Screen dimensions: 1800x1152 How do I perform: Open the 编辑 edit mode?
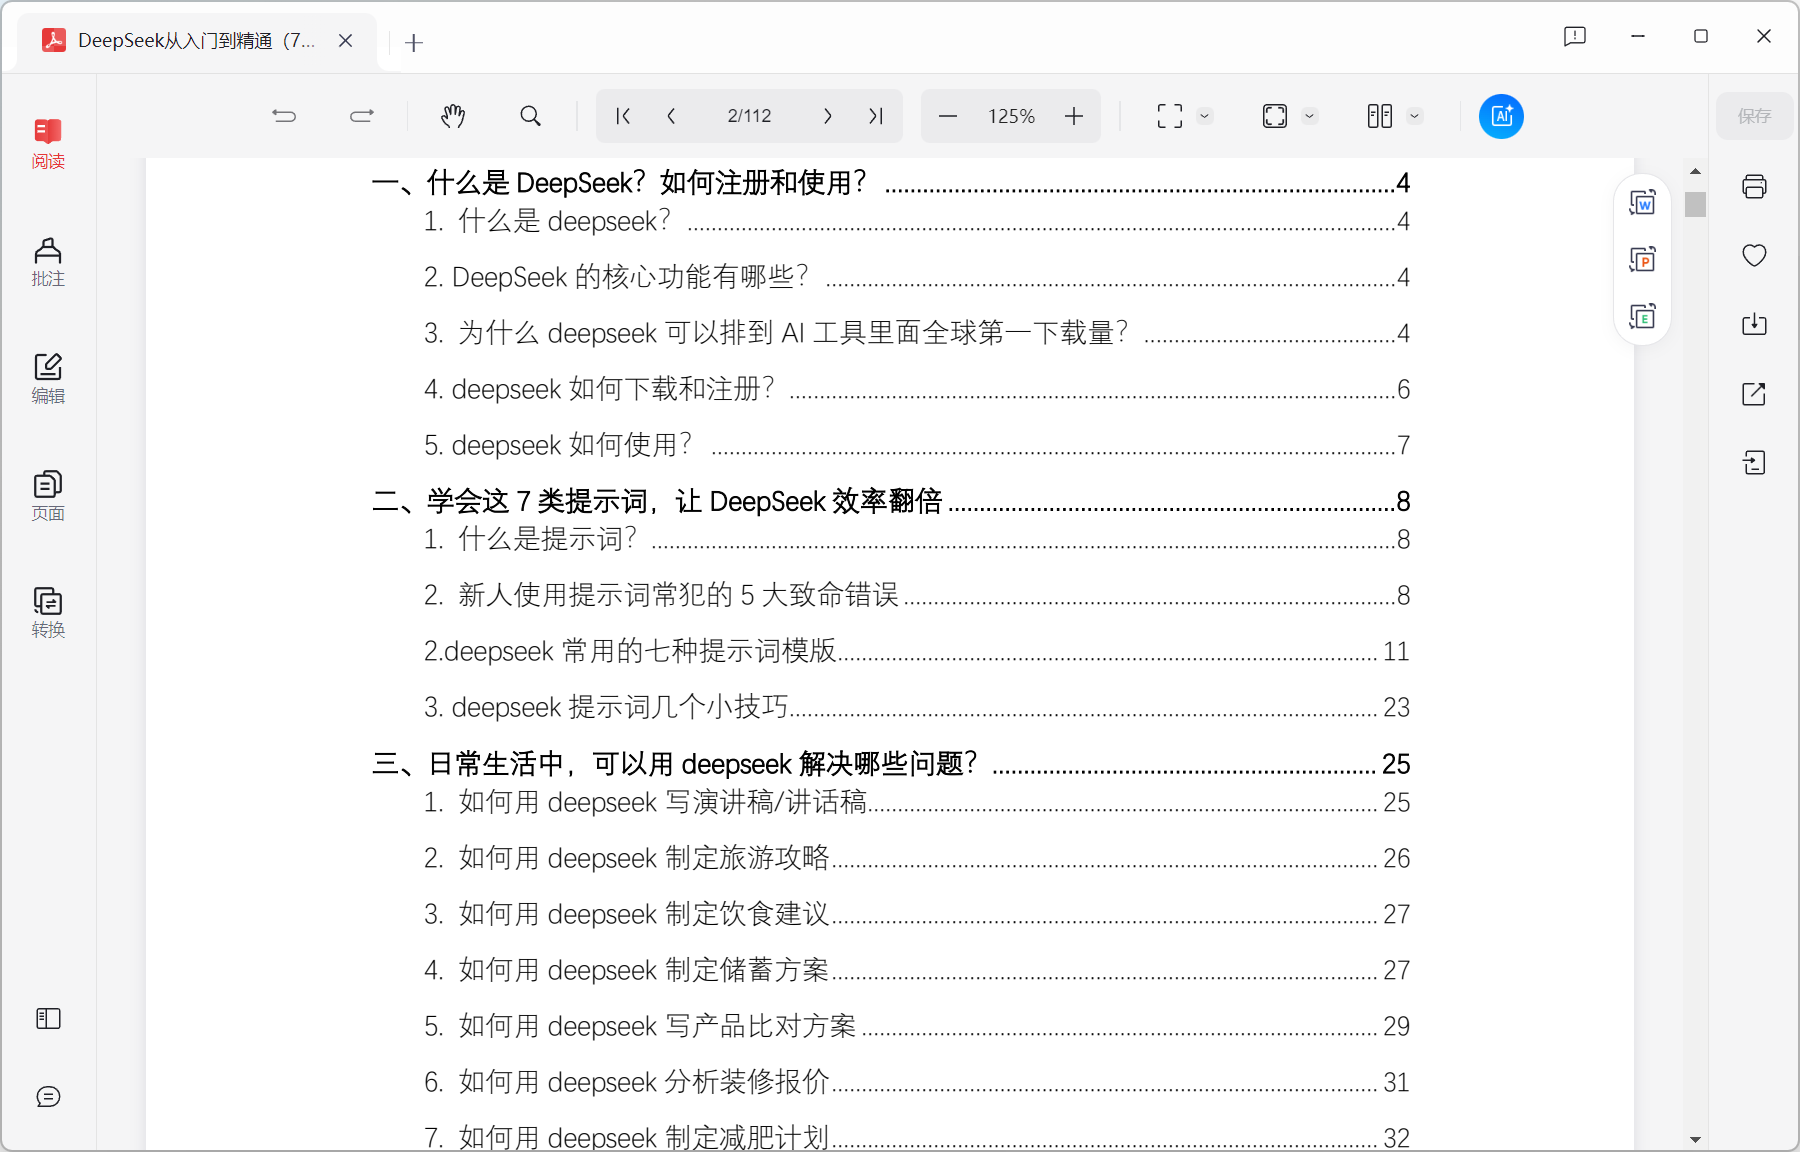(x=48, y=379)
